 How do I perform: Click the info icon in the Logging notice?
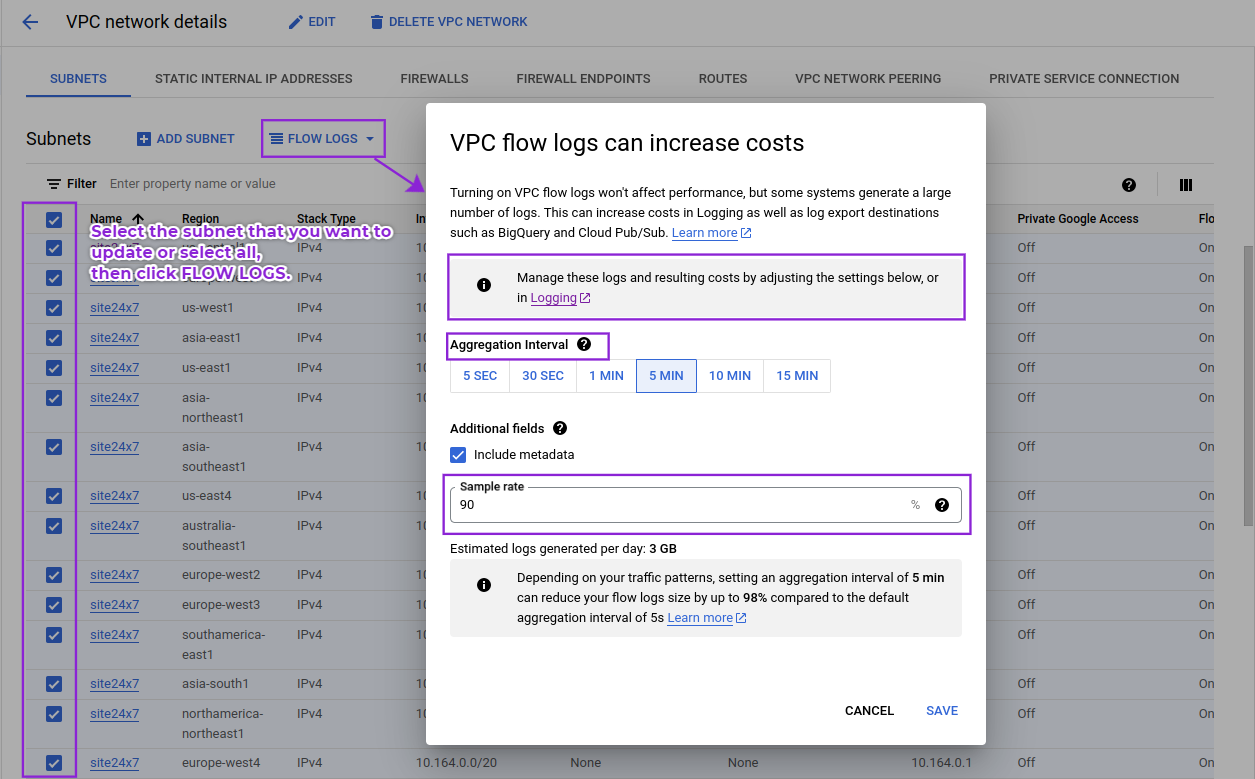click(484, 284)
